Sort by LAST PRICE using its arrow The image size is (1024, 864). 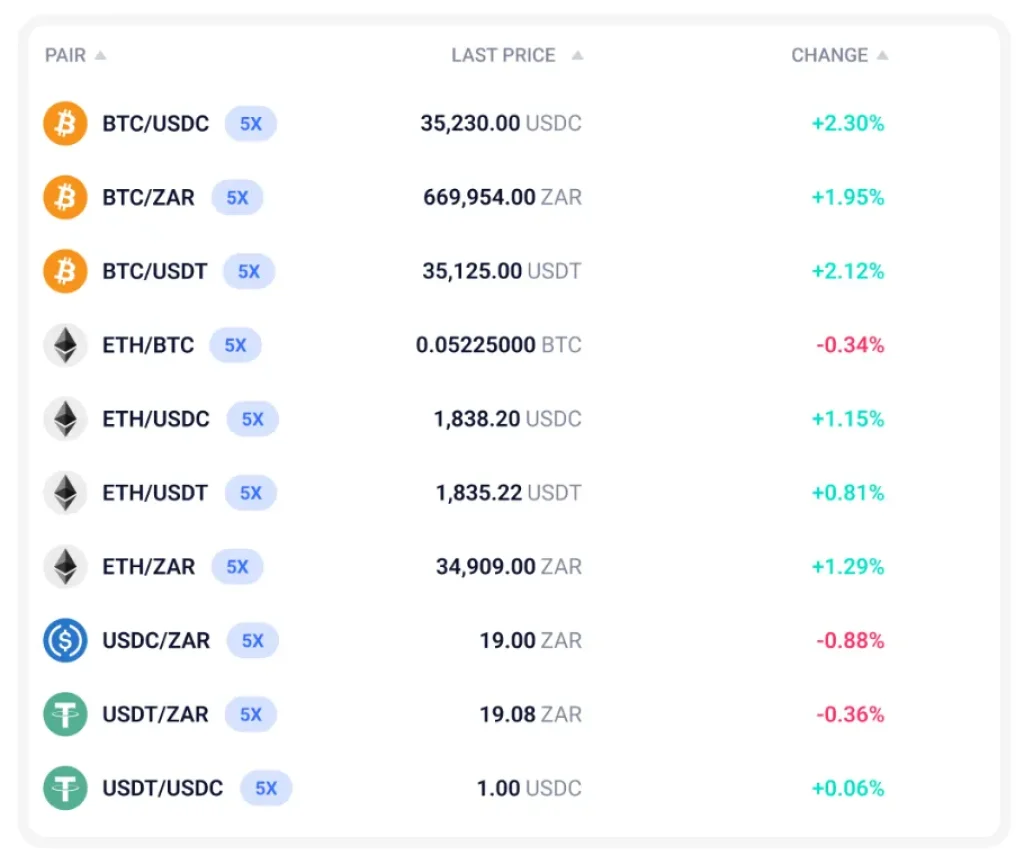(x=577, y=56)
